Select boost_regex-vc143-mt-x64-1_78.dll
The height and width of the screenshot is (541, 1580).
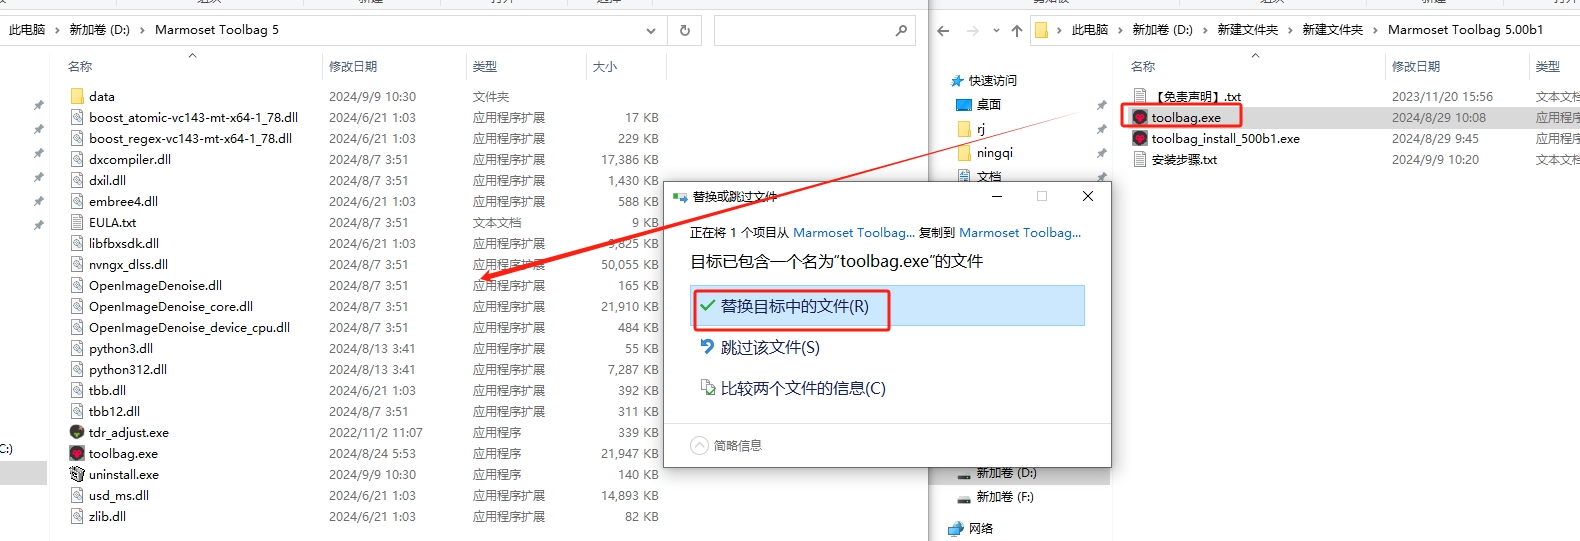coord(190,138)
